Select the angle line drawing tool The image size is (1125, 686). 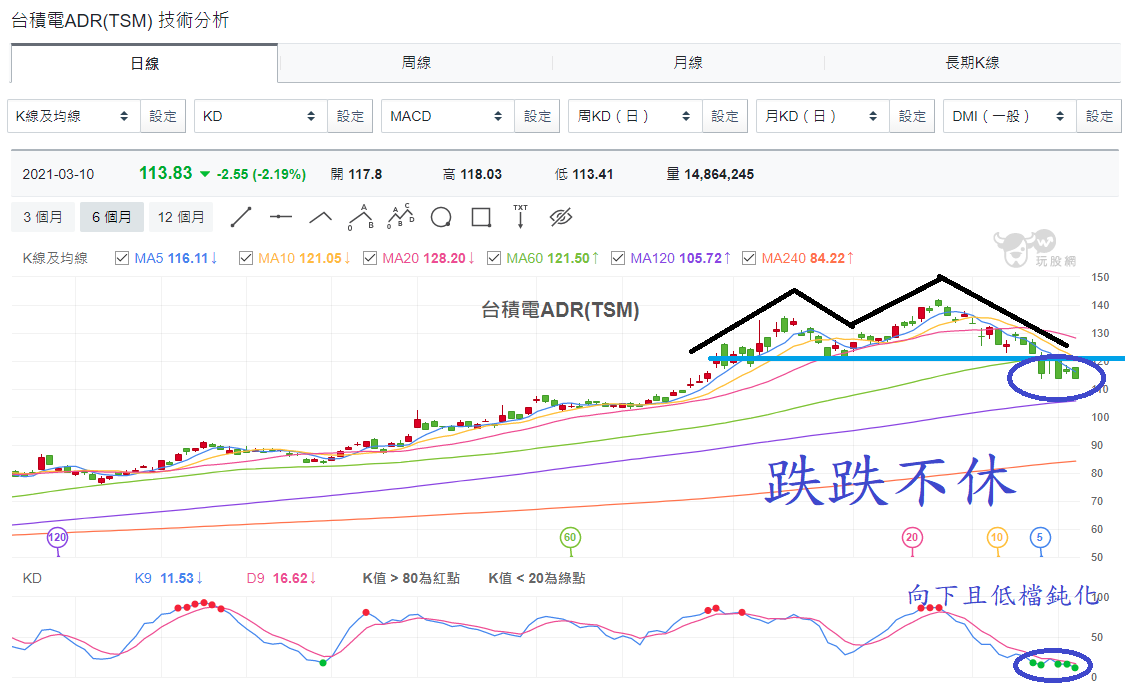[x=321, y=217]
